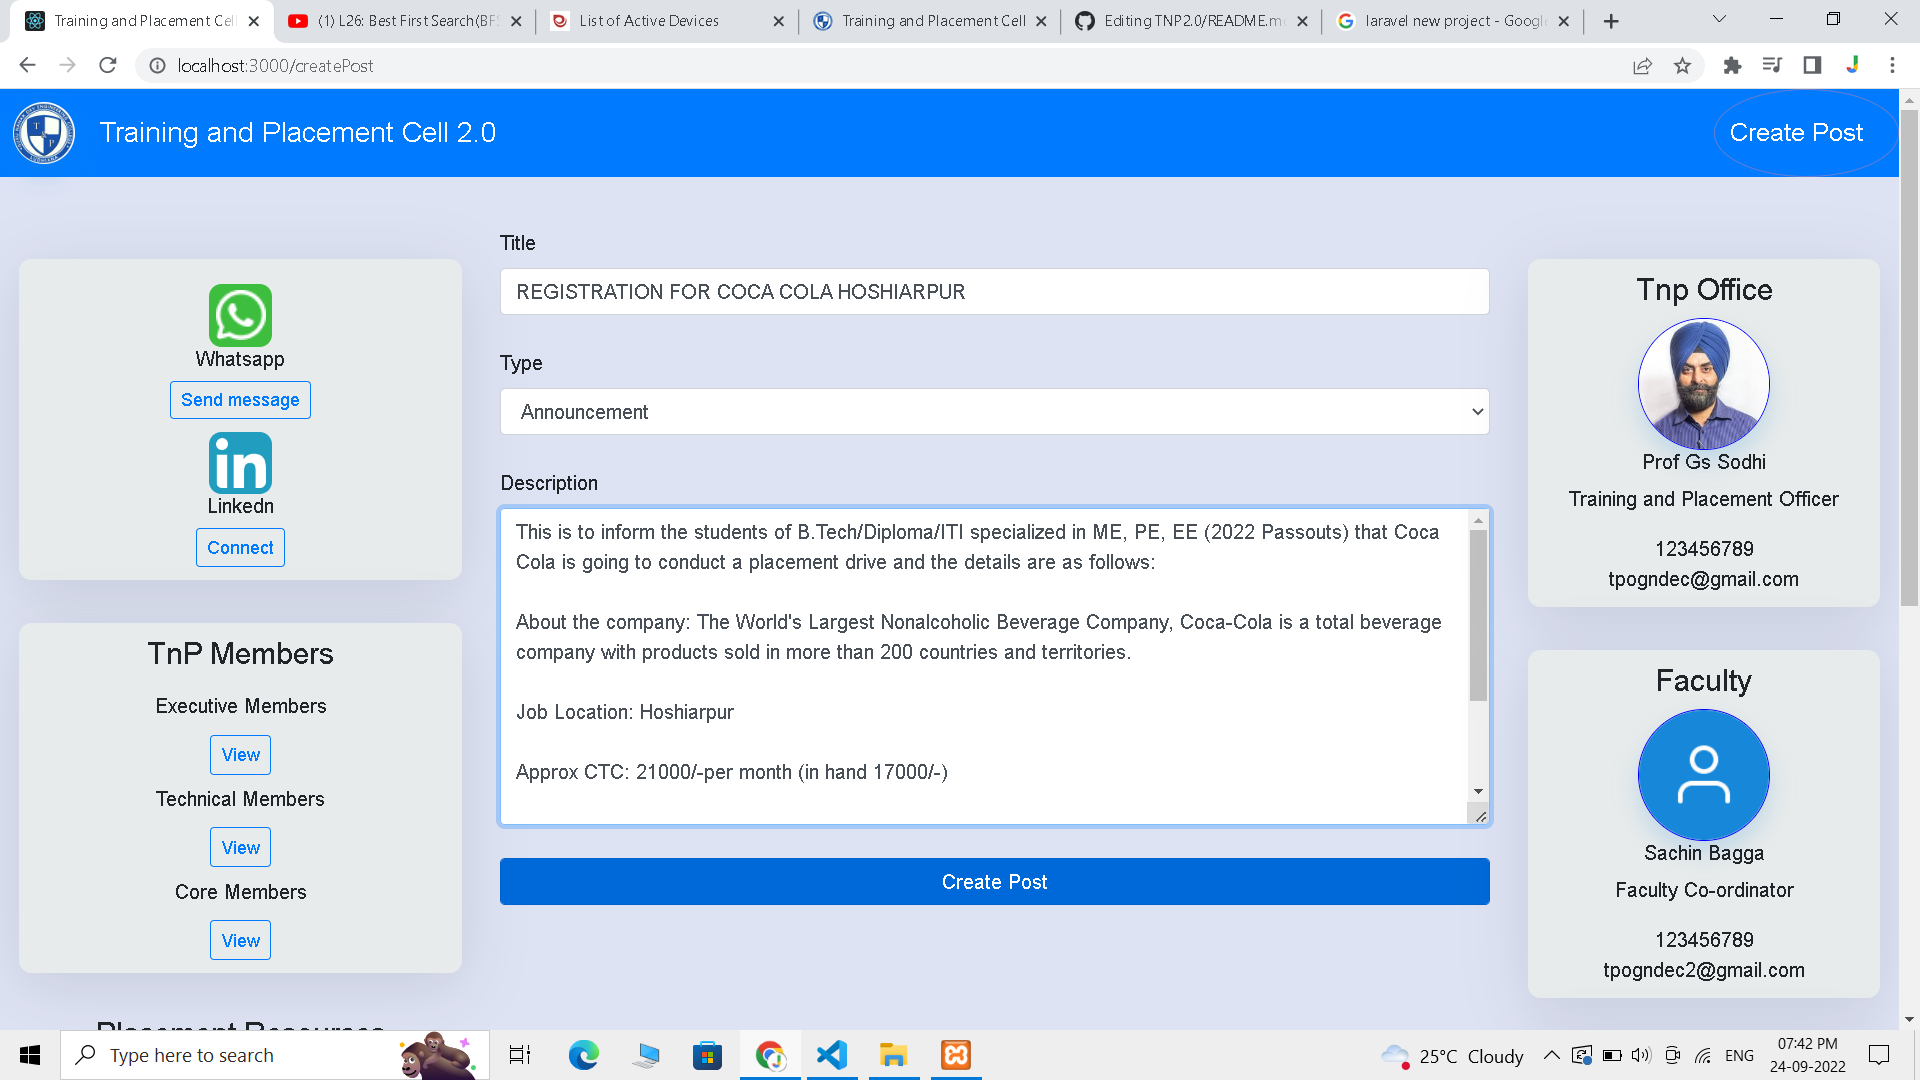Screen dimensions: 1920x1080
Task: Open XAMPP from the taskbar
Action: click(955, 1055)
